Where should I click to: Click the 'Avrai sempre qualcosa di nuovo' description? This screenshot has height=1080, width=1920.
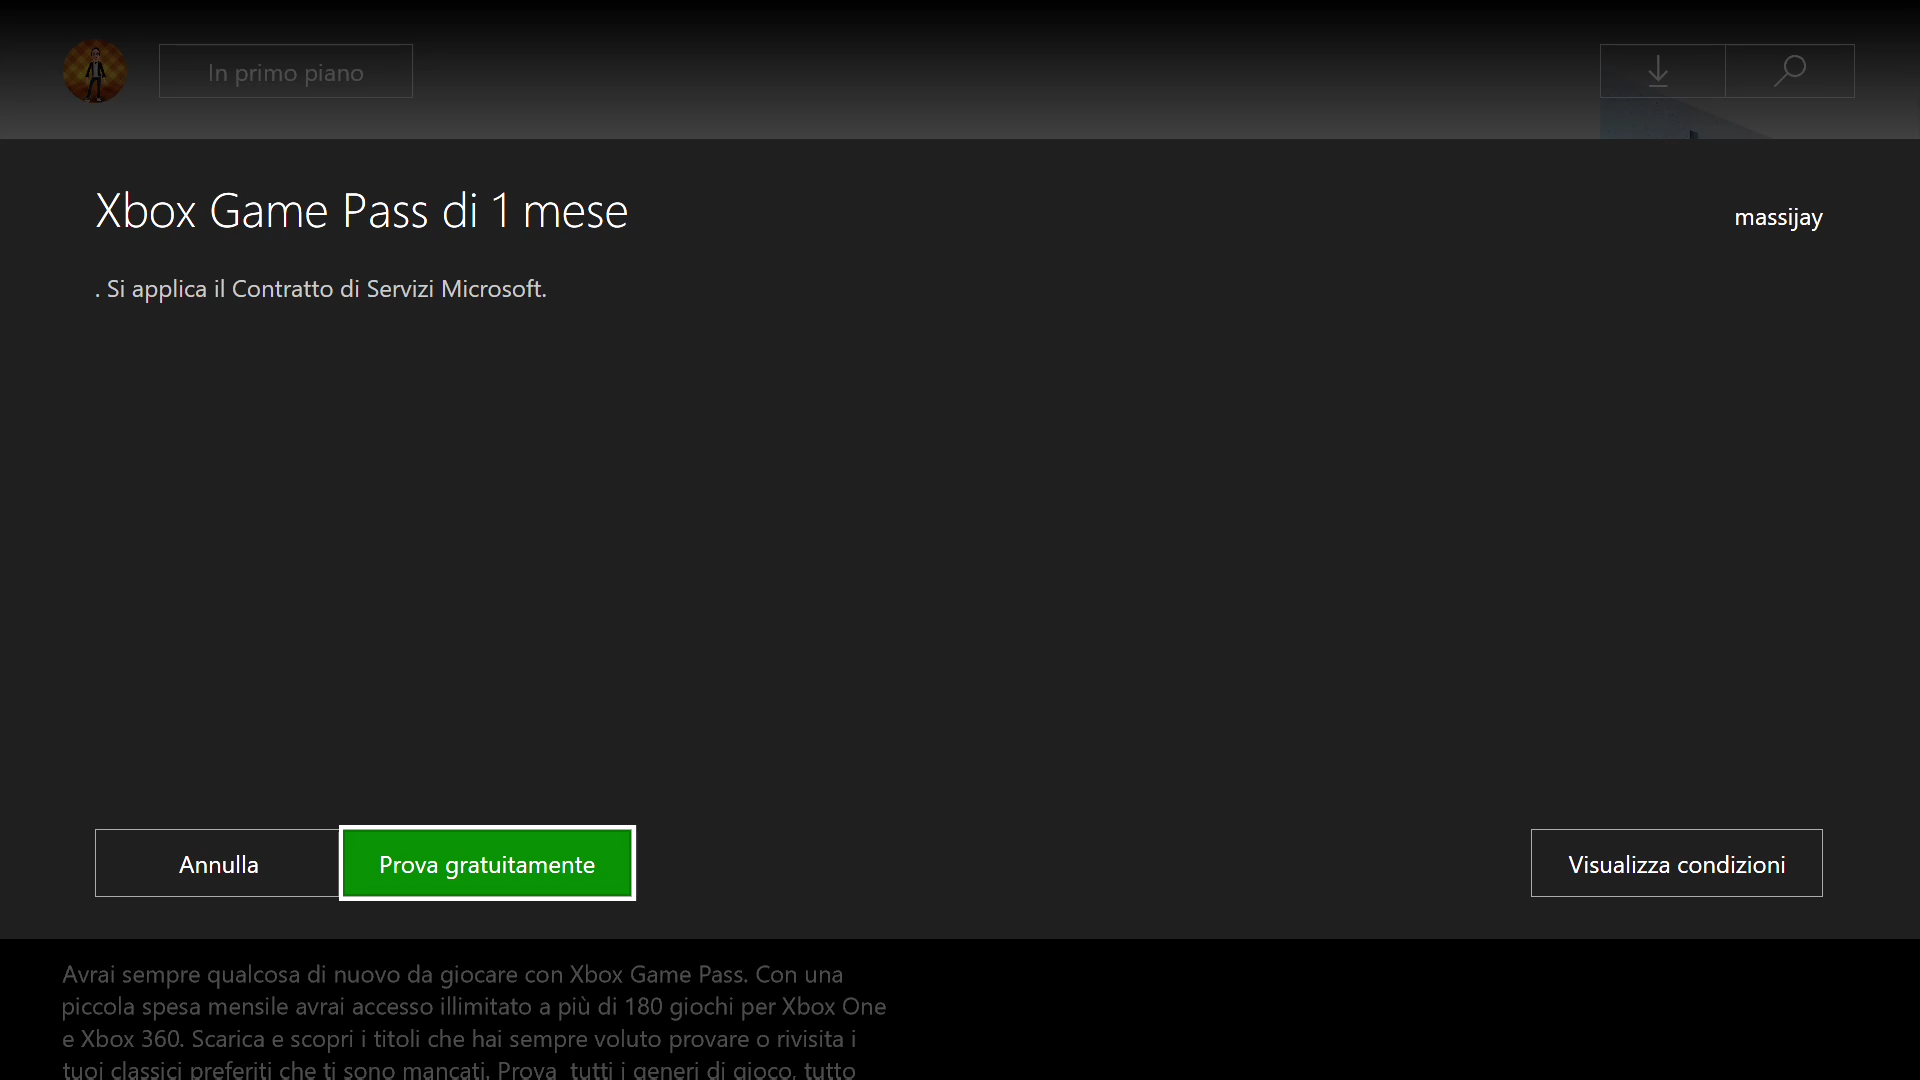[x=474, y=1022]
